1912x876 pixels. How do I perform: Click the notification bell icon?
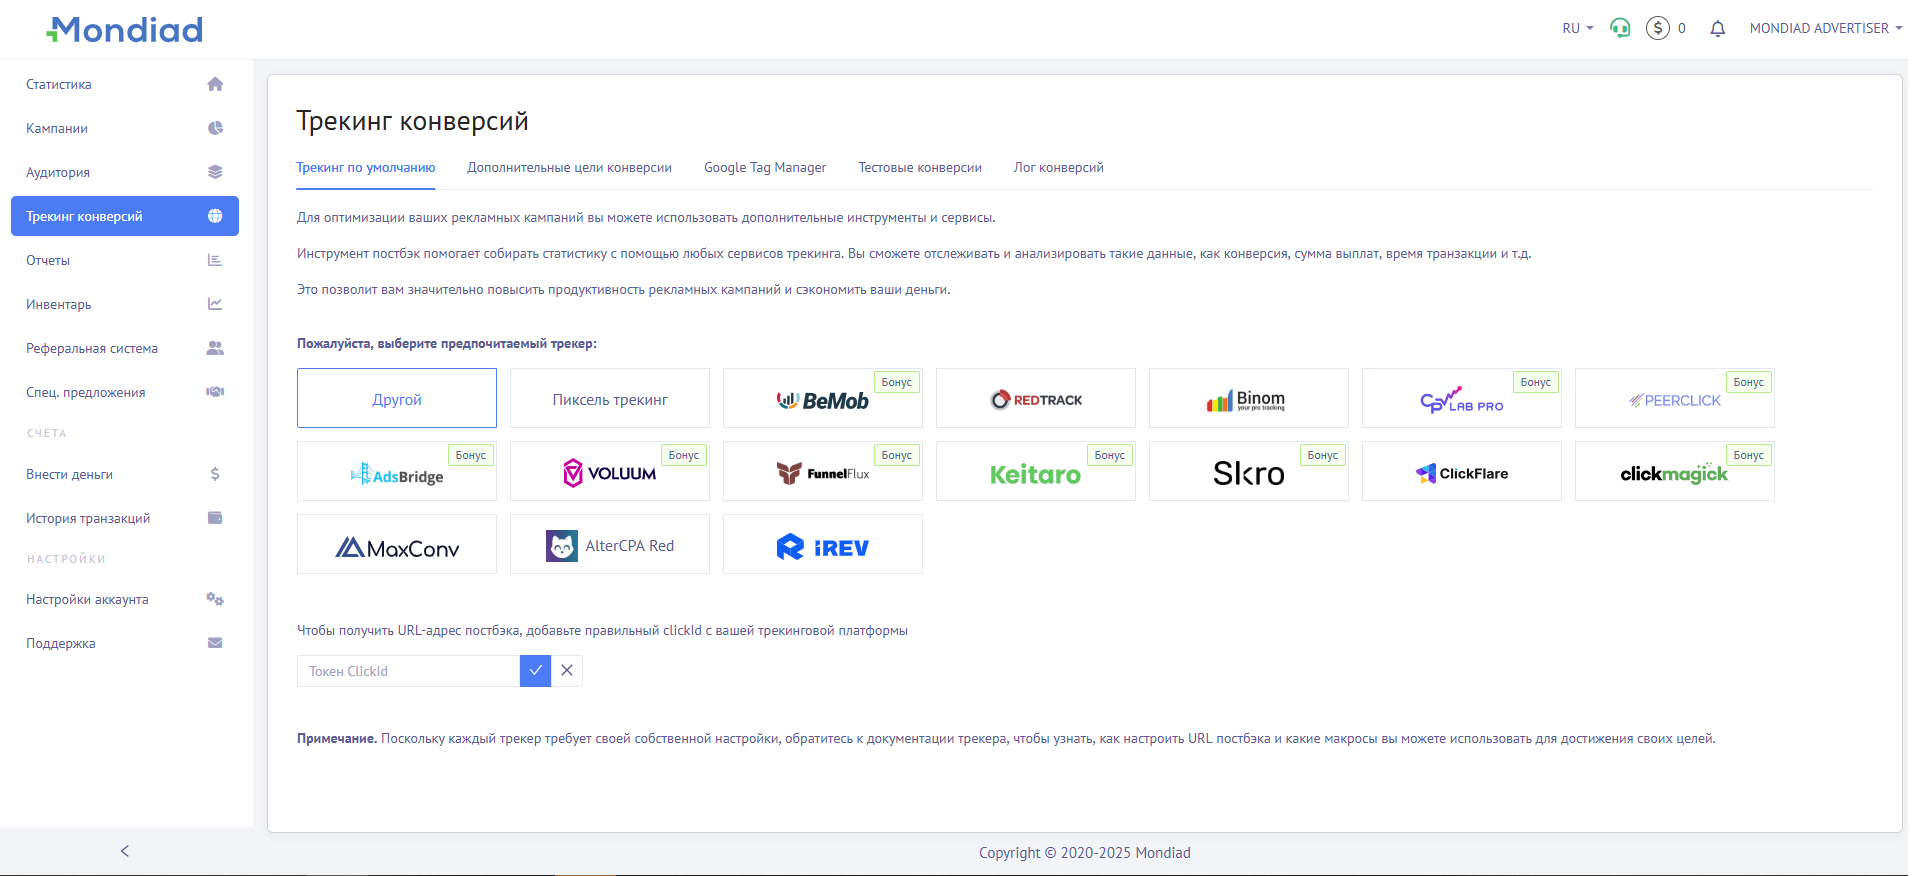[1717, 29]
